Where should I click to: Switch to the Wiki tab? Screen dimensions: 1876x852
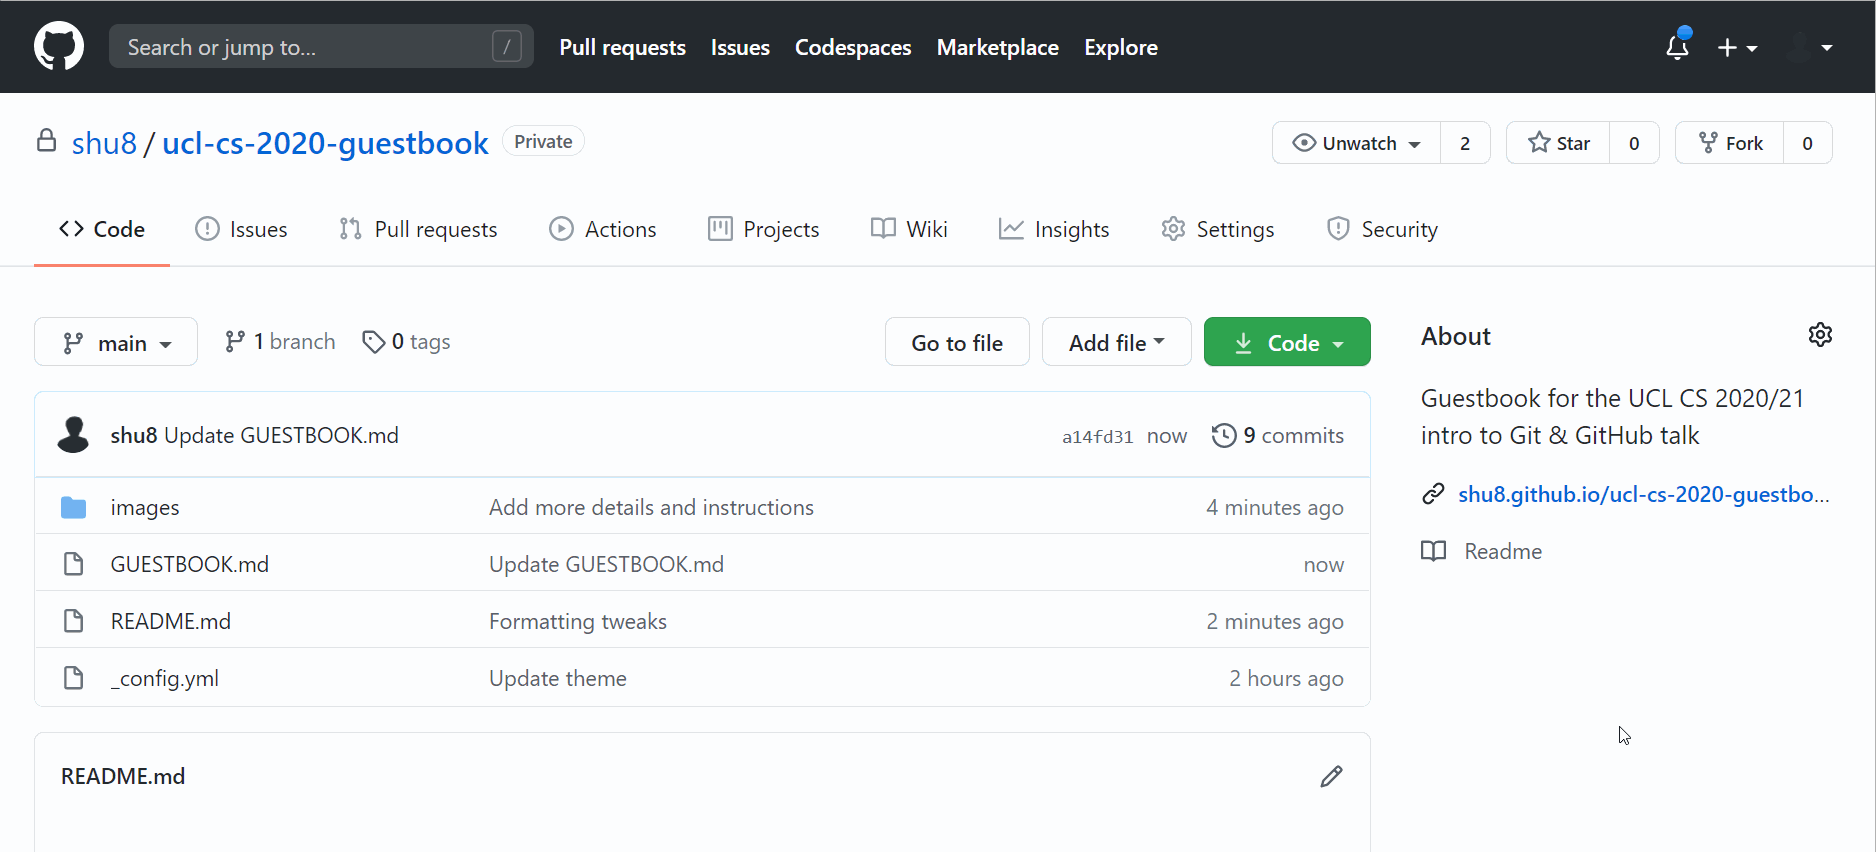(909, 229)
